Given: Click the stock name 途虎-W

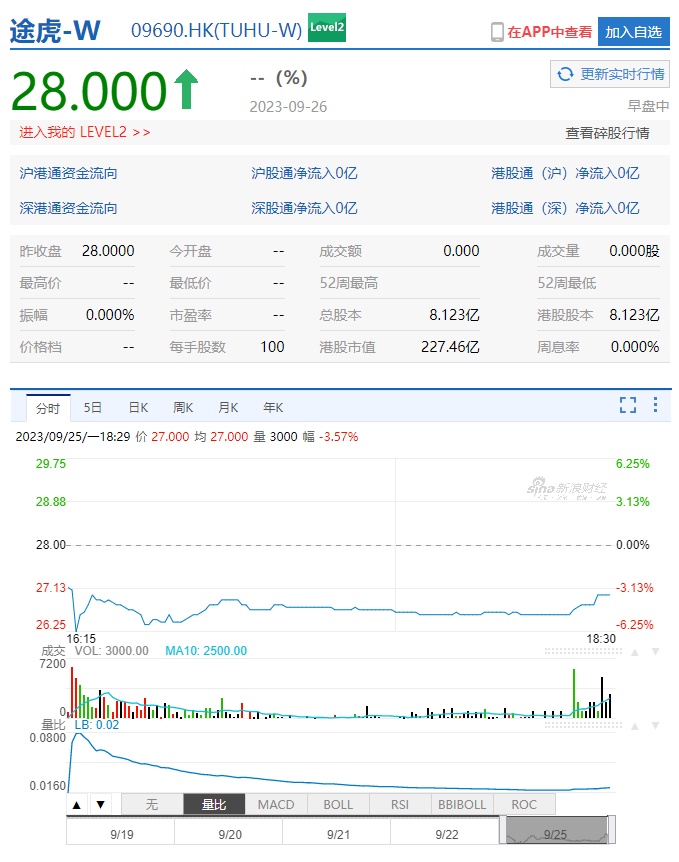Looking at the screenshot, I should coord(55,30).
